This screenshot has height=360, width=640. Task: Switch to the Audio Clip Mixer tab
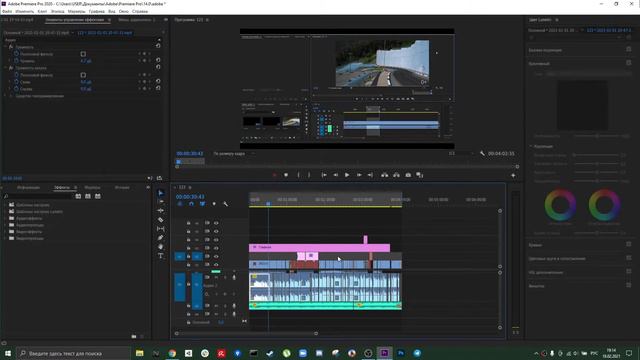[x=137, y=20]
